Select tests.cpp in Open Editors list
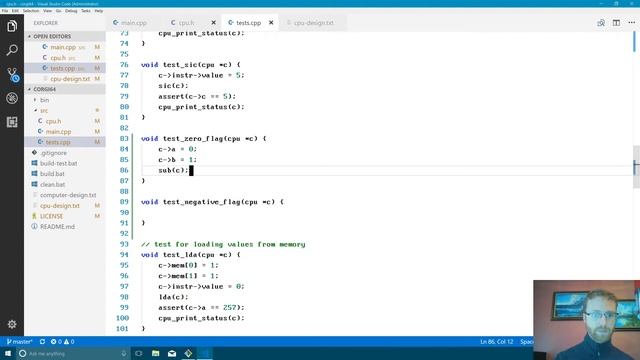The width and height of the screenshot is (640, 360). [x=62, y=68]
